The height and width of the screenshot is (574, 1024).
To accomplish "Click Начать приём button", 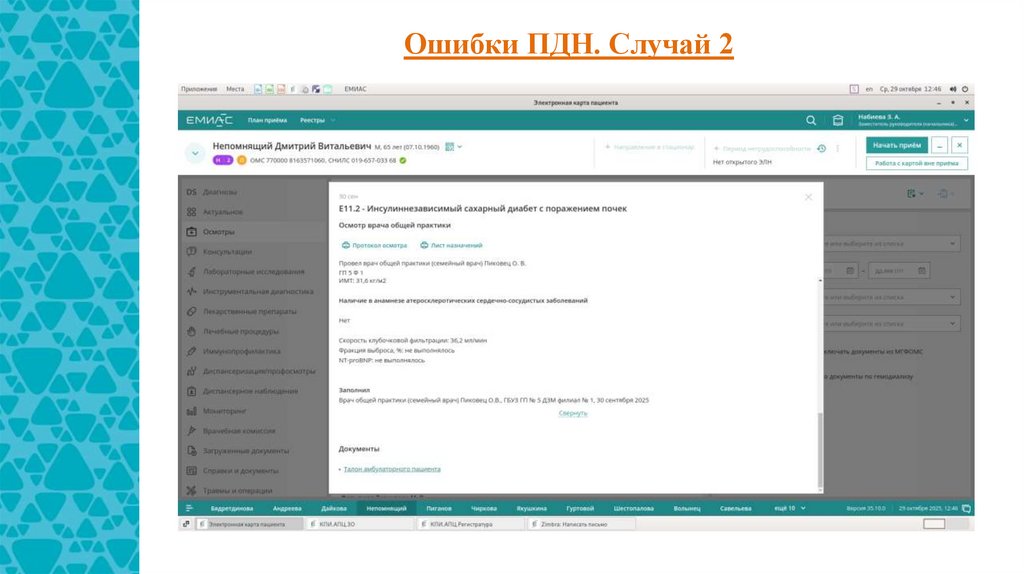I will click(897, 145).
